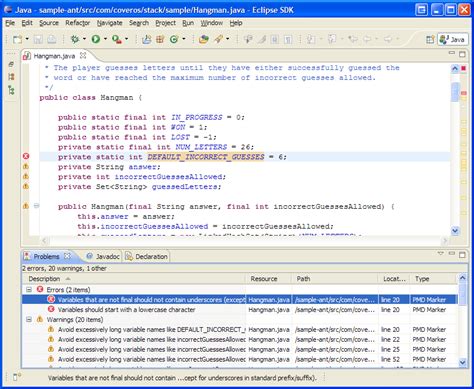This screenshot has height=389, width=474.
Task: Maximize the Problems view panel
Action: [462, 255]
